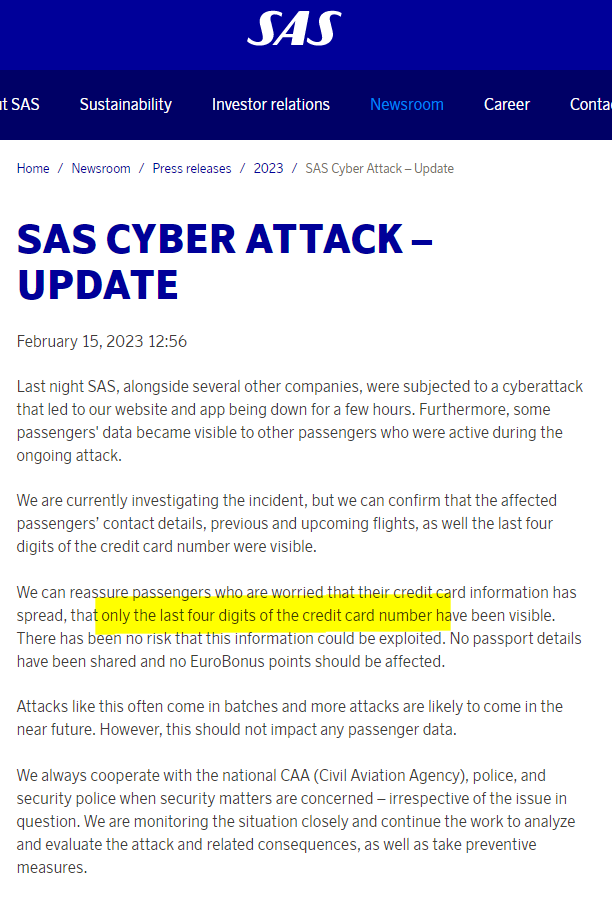The width and height of the screenshot is (612, 902).
Task: Click the February 15, 2023 12:56 date
Action: tap(102, 342)
